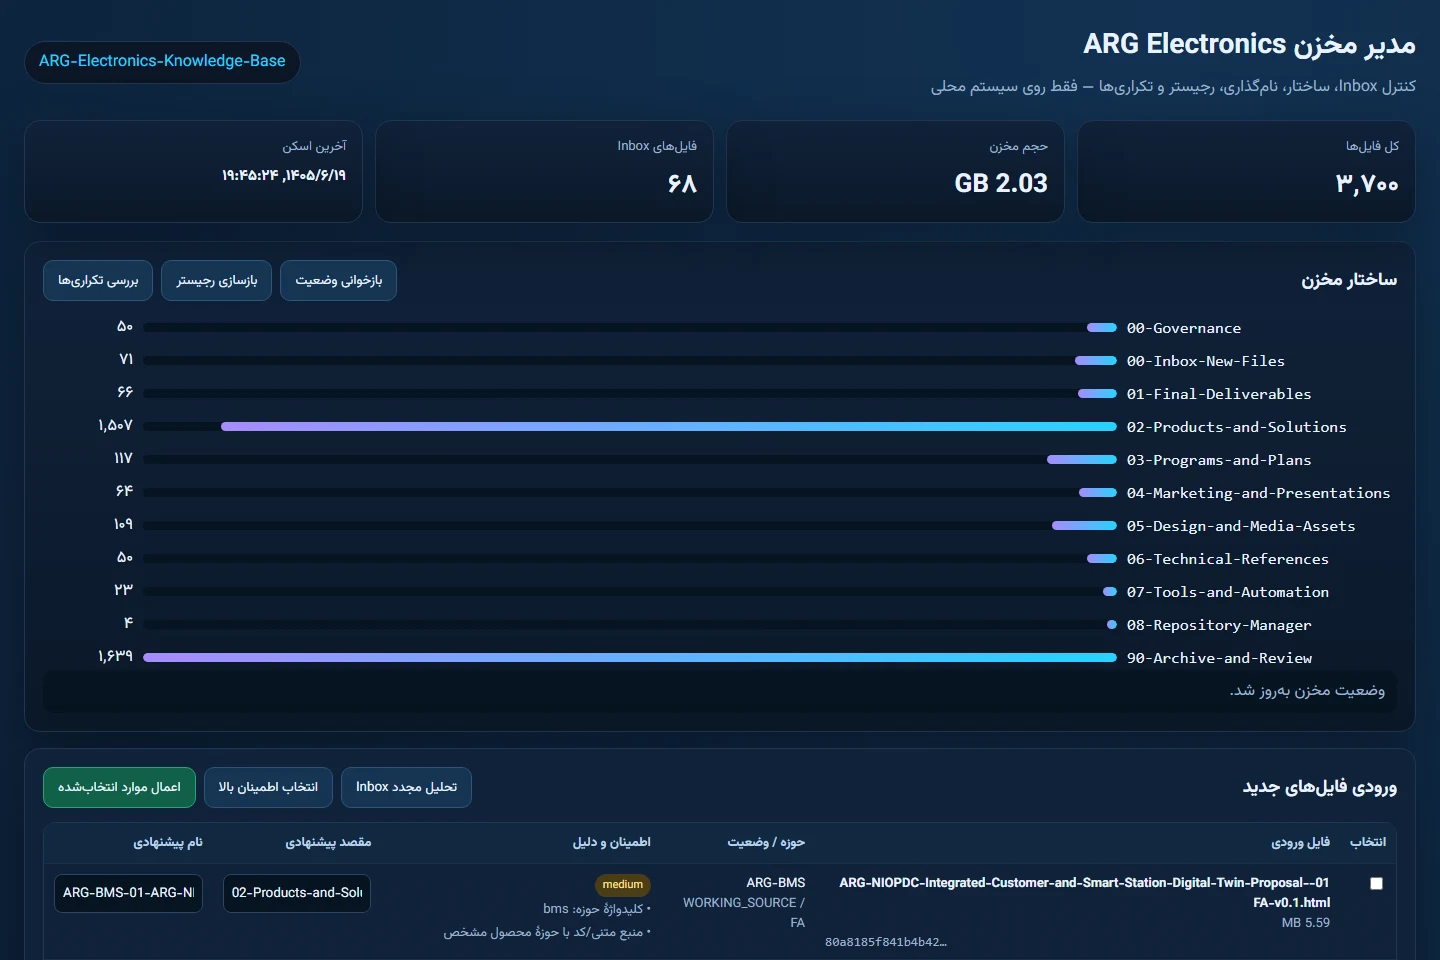This screenshot has width=1440, height=960.
Task: Open the ARG-Electronics-Knowledge-Base badge
Action: click(x=162, y=61)
